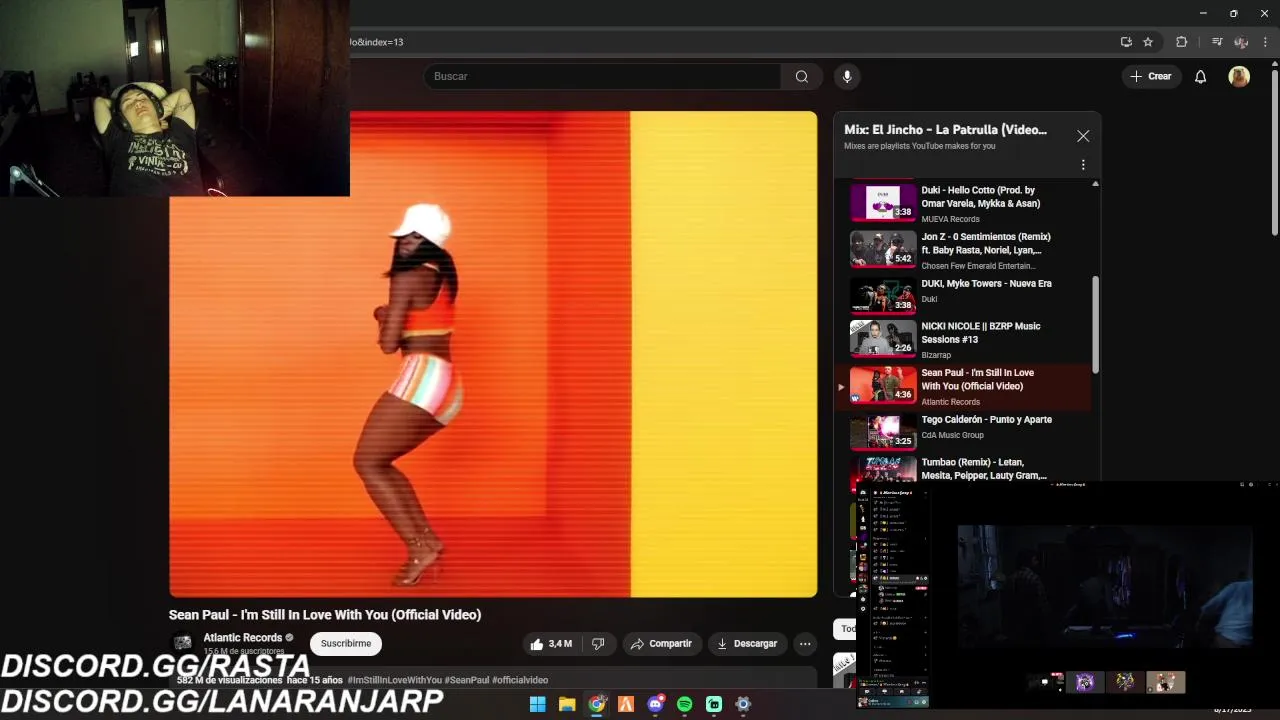Click the Crear create button

click(x=1150, y=77)
